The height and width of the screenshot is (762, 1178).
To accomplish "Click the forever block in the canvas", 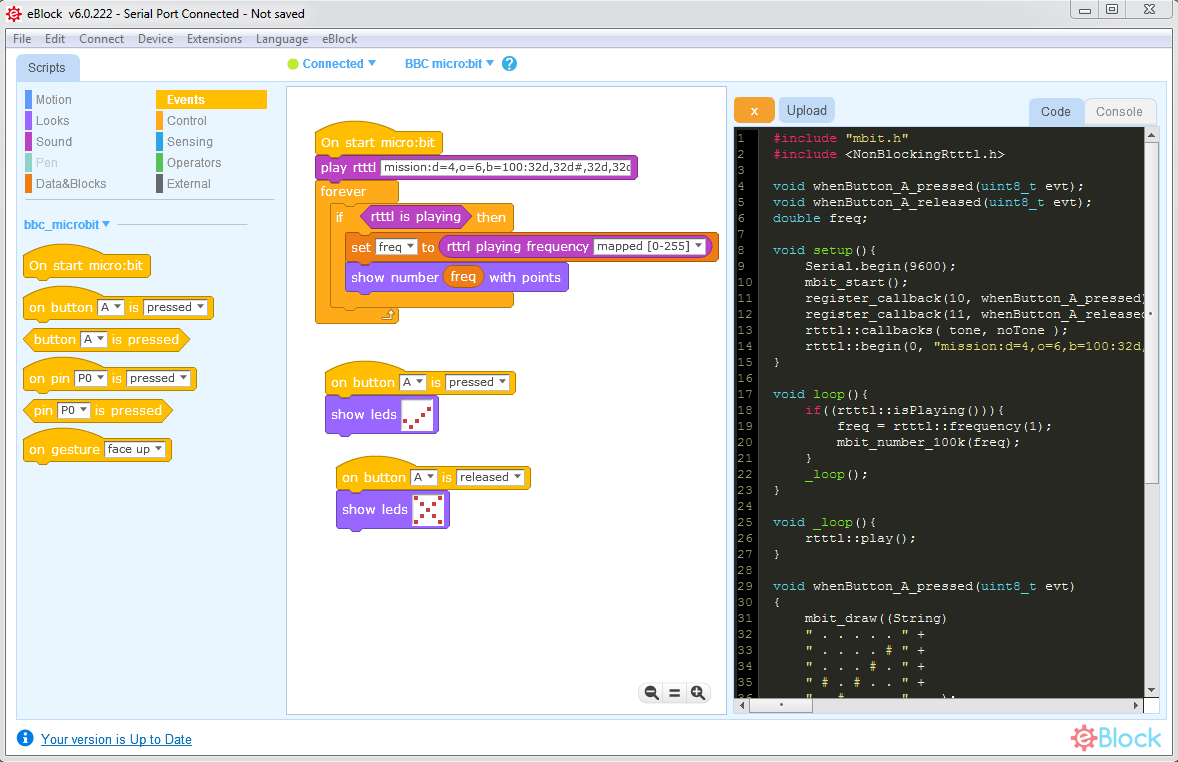I will pyautogui.click(x=343, y=192).
